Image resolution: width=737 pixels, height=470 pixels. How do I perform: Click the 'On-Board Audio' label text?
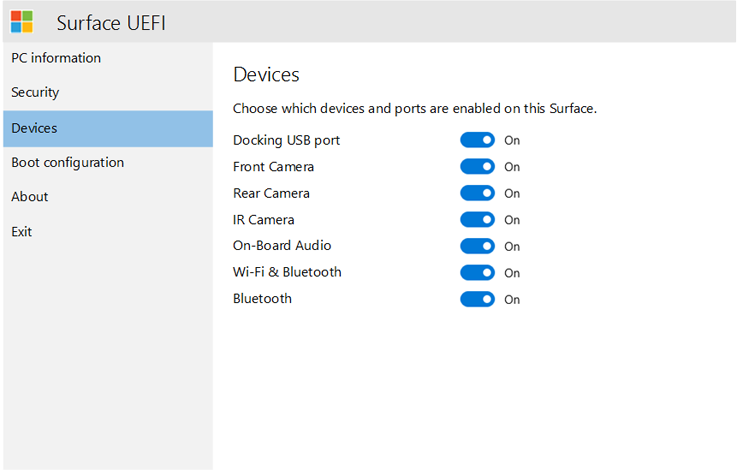[x=282, y=246]
